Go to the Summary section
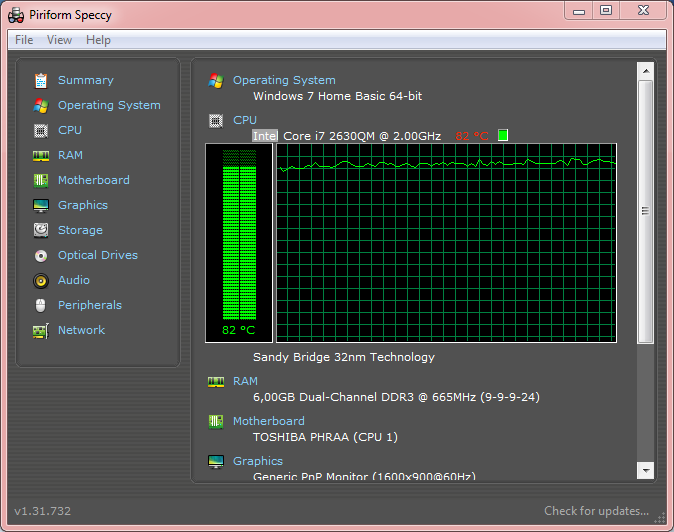 [86, 80]
